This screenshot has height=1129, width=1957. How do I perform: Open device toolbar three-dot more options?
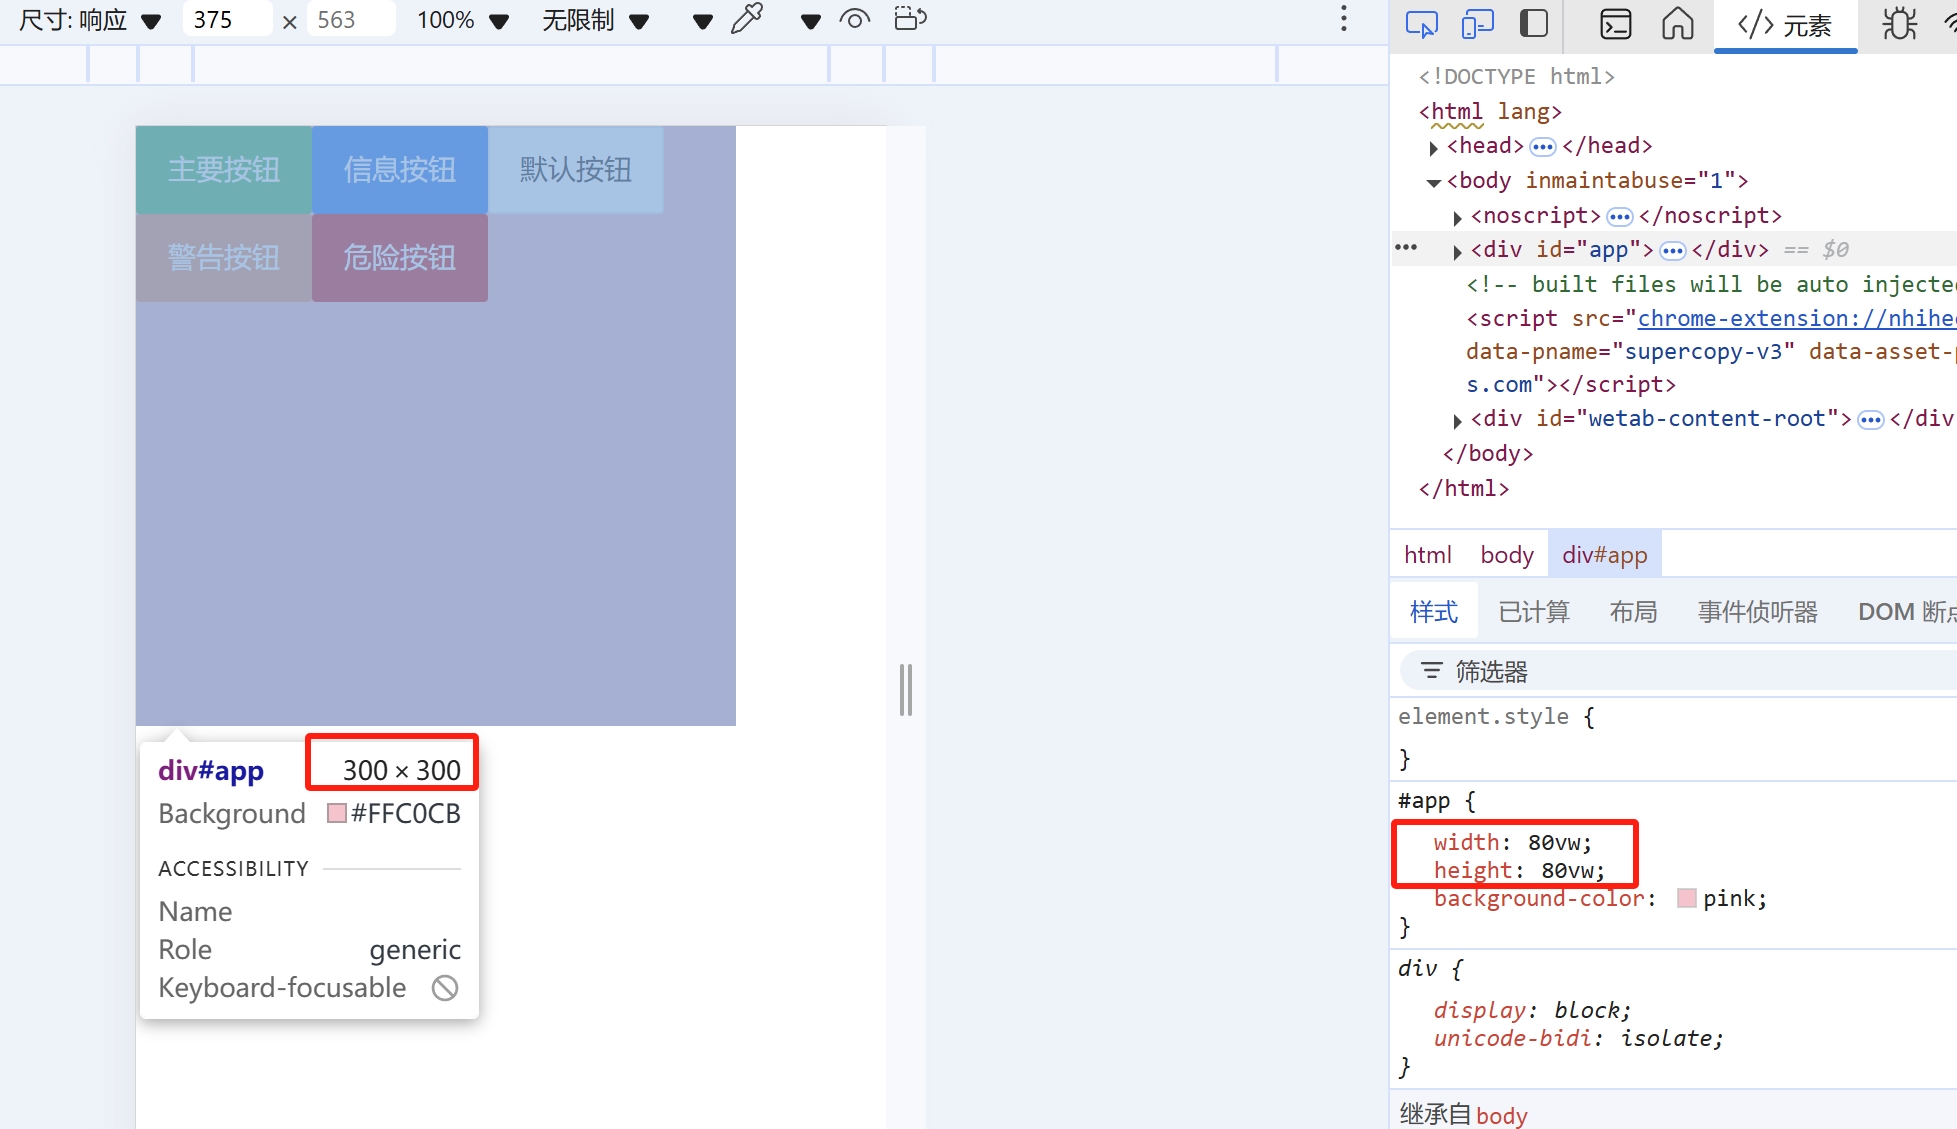[1343, 19]
